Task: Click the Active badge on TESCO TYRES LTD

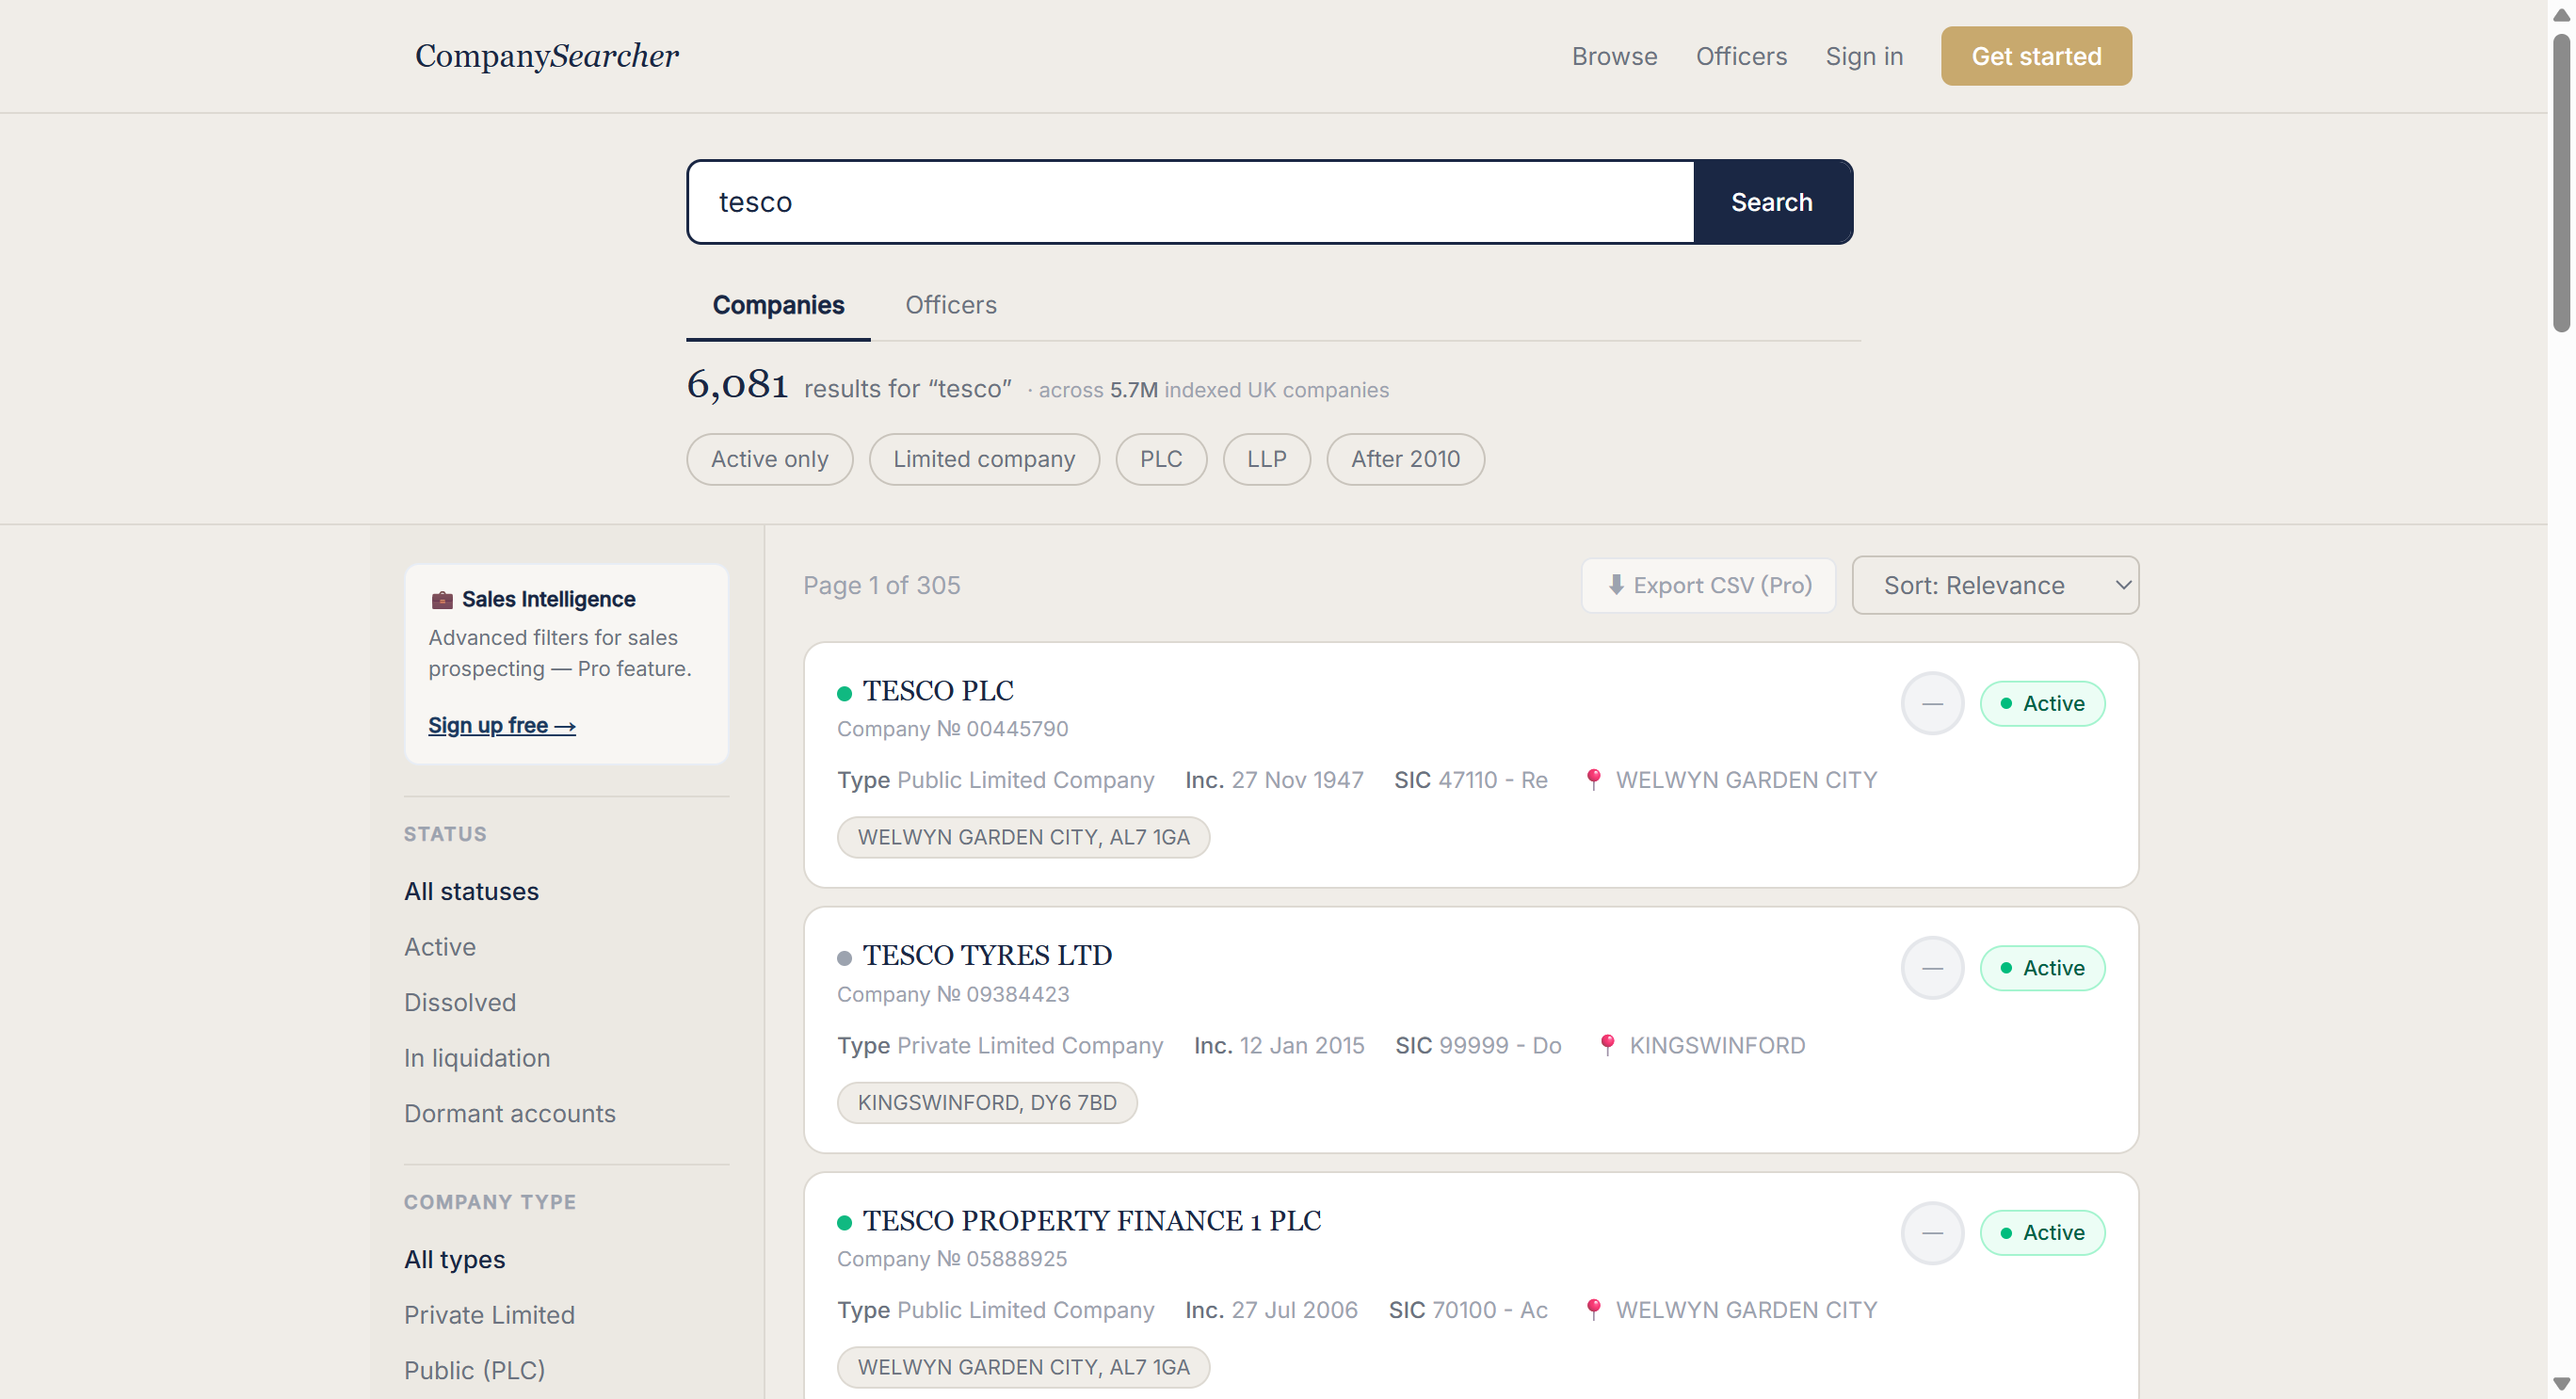Action: pos(2042,968)
